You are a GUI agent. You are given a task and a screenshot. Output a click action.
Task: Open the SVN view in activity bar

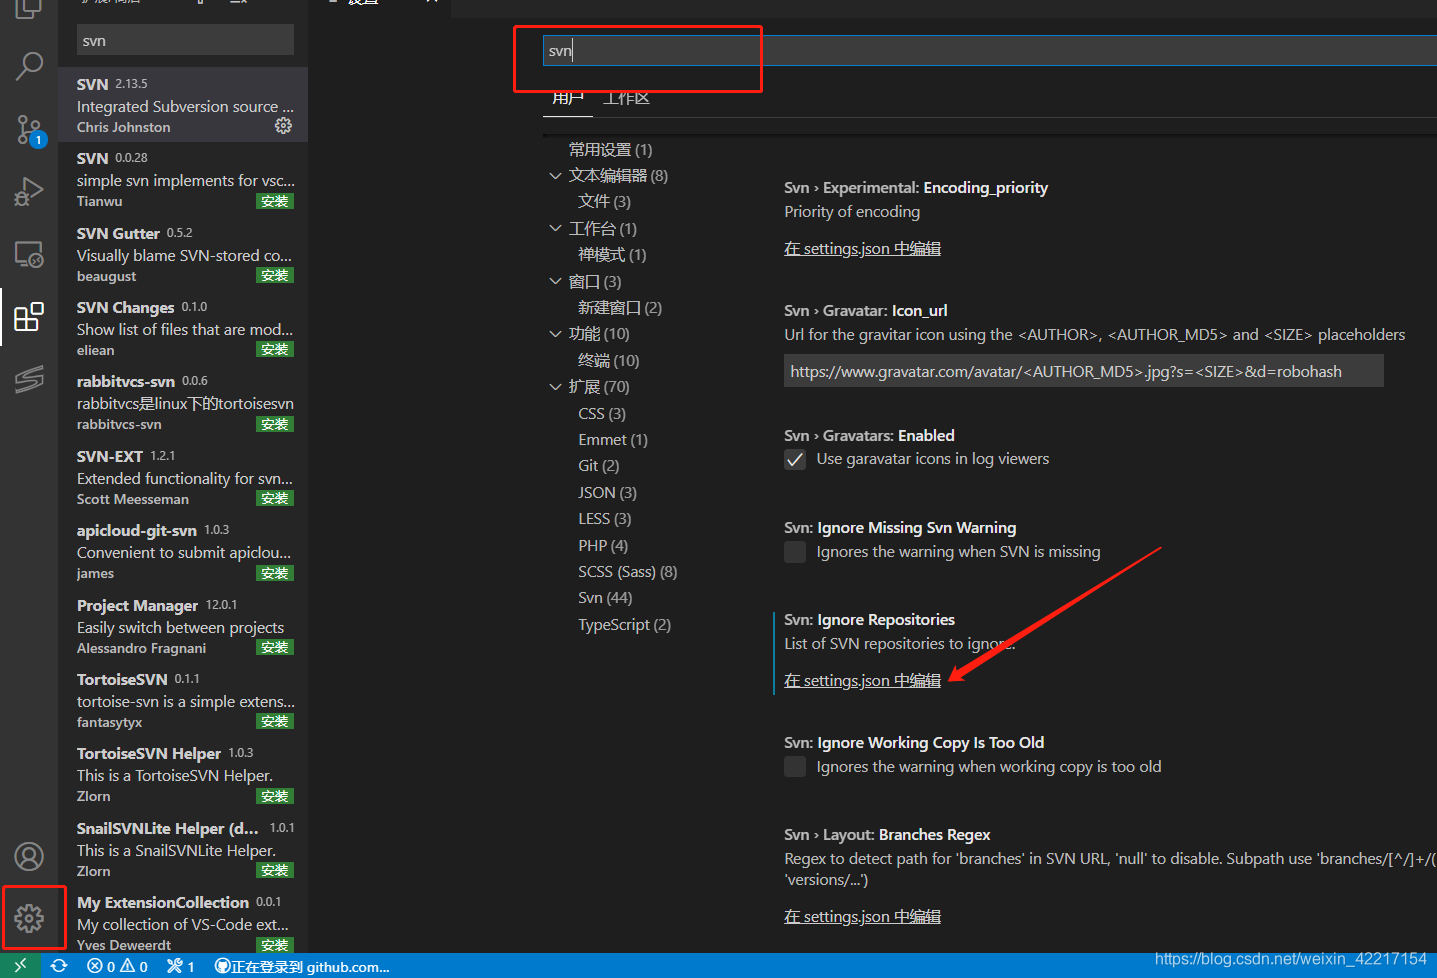tap(29, 379)
